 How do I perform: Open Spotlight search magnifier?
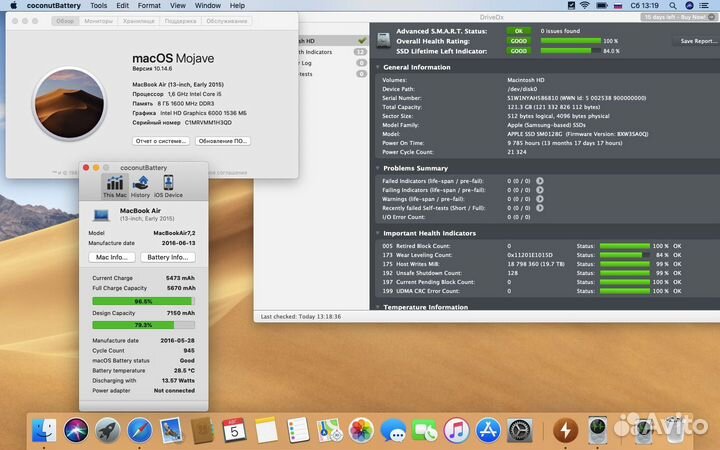point(673,6)
